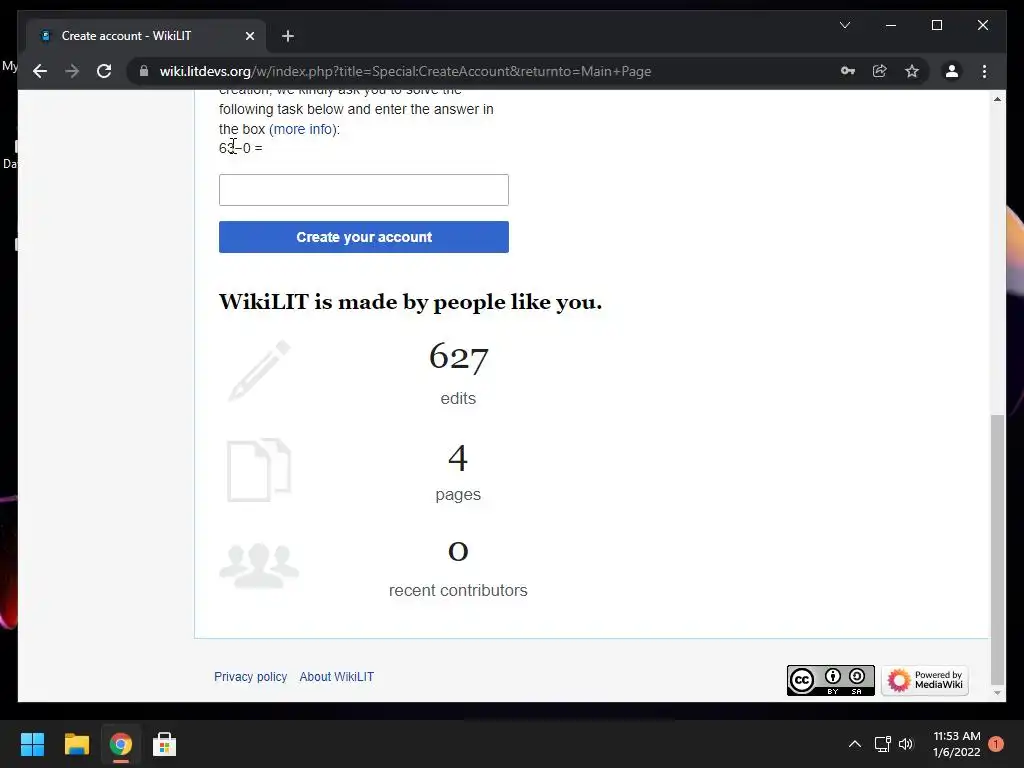
Task: Open File Explorer from taskbar
Action: (76, 744)
